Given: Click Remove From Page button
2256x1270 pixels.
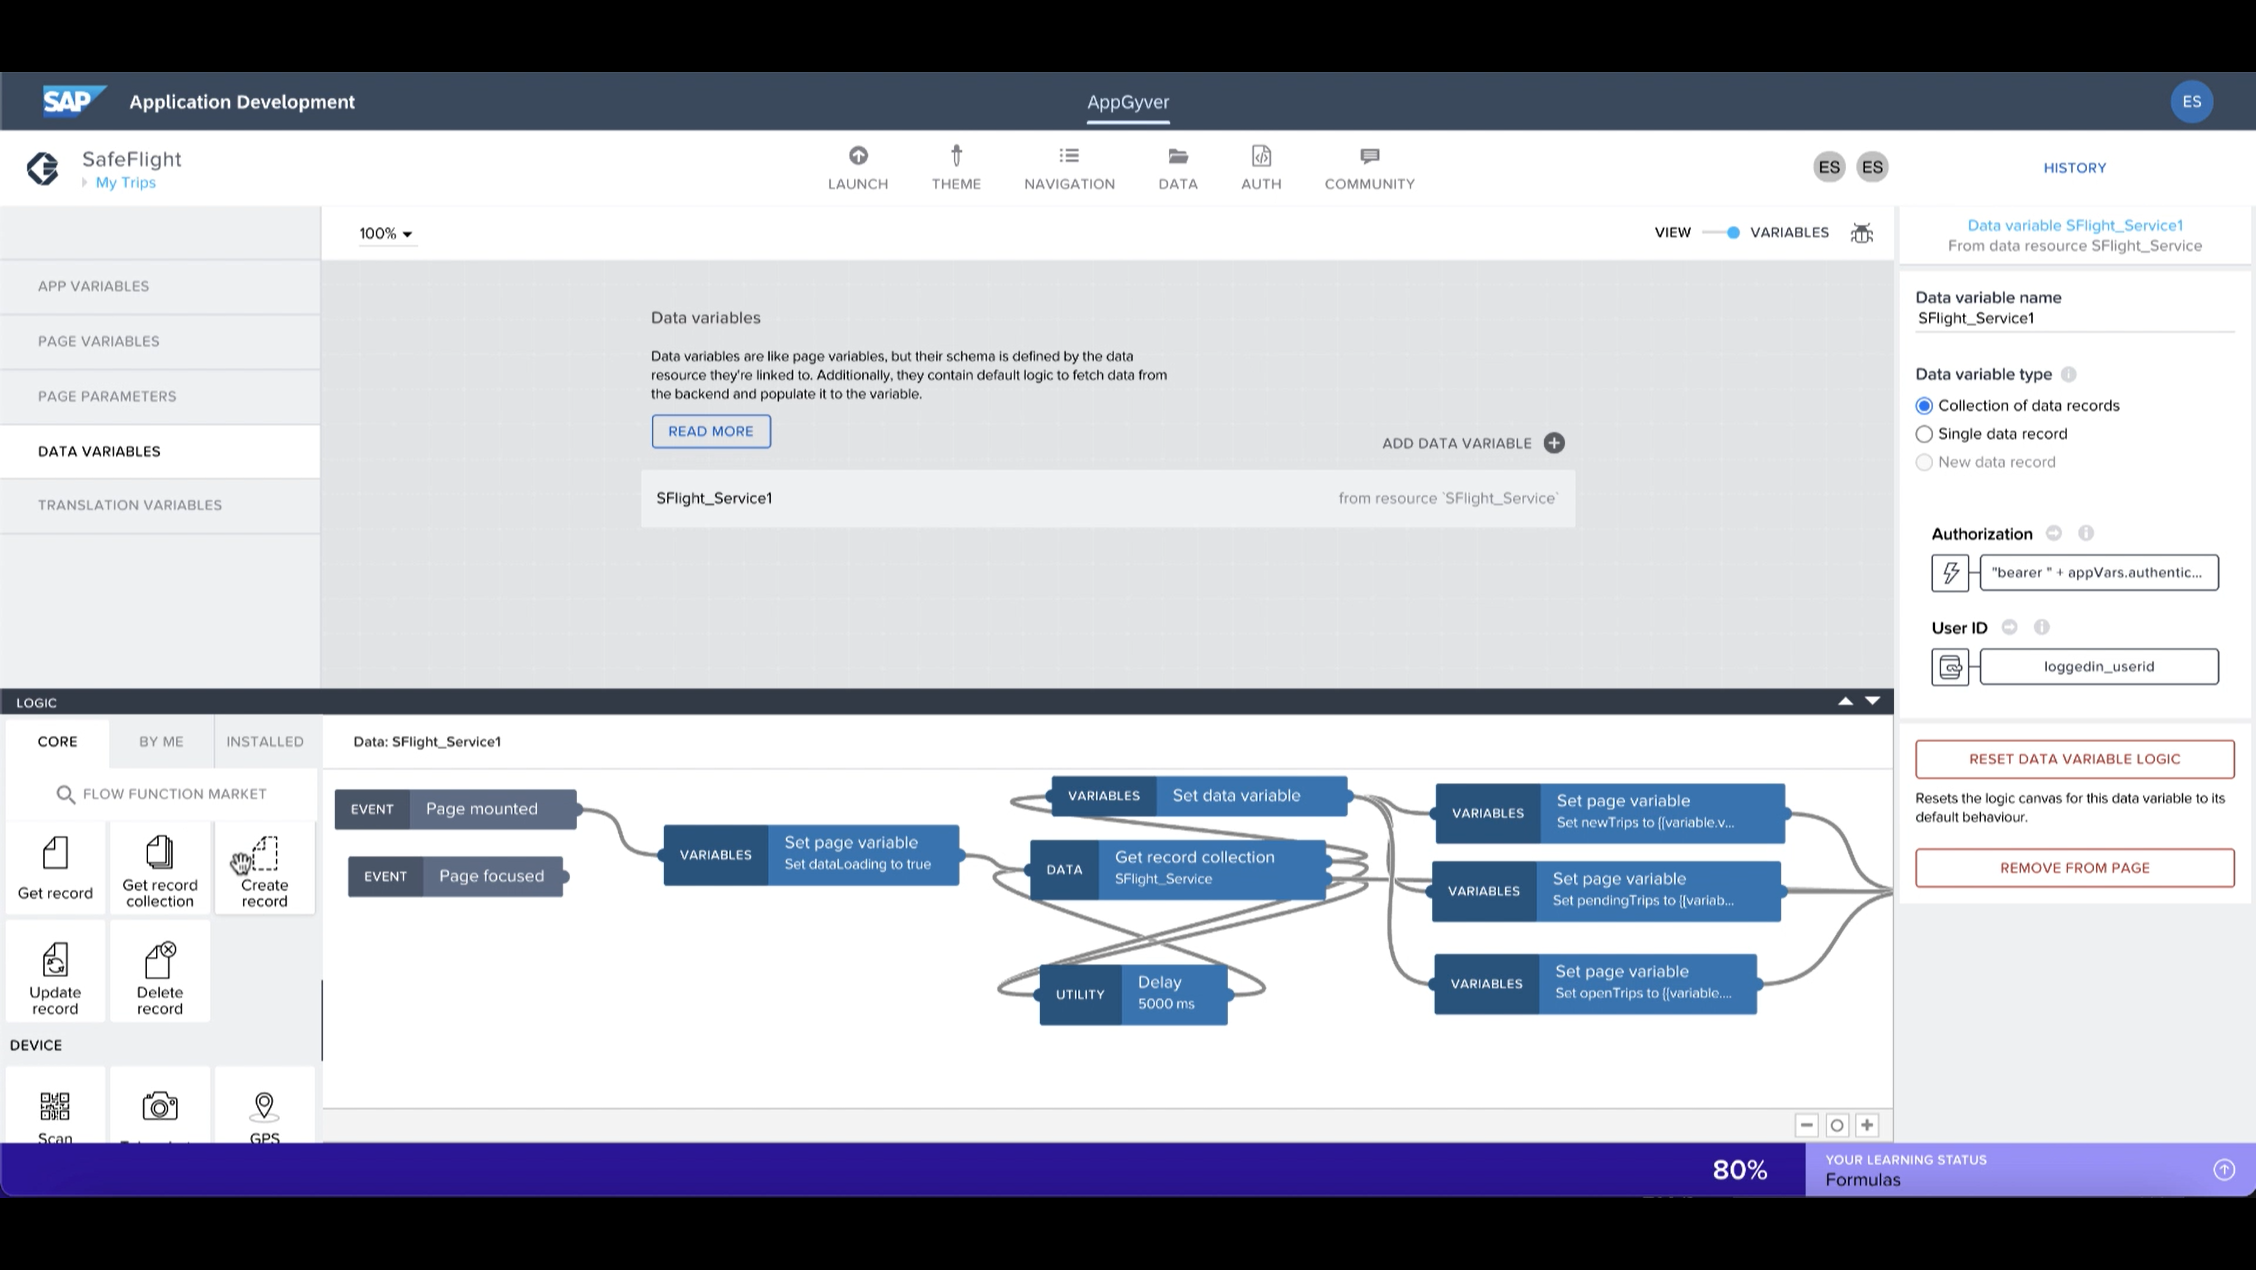Looking at the screenshot, I should point(2074,868).
